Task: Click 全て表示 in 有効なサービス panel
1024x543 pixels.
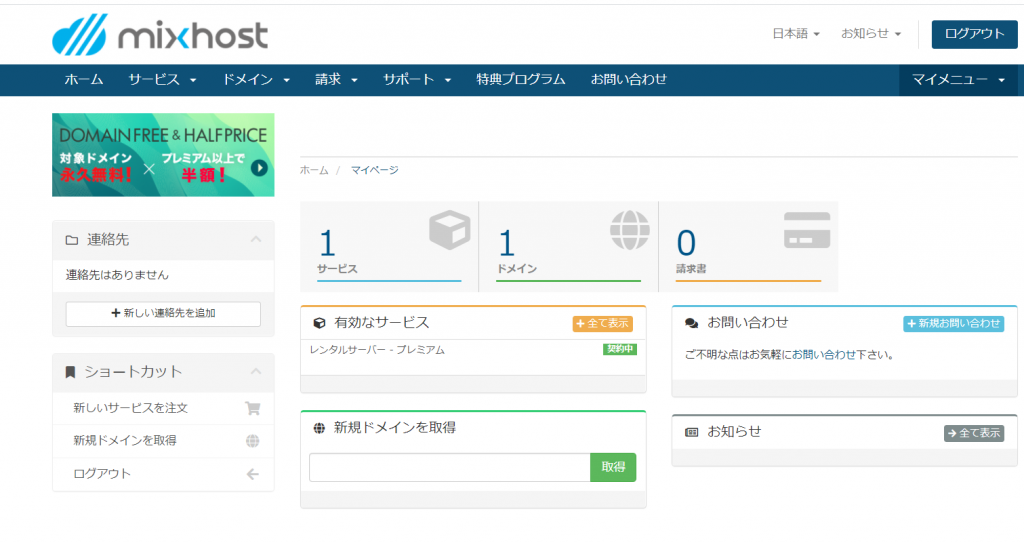Action: [602, 323]
